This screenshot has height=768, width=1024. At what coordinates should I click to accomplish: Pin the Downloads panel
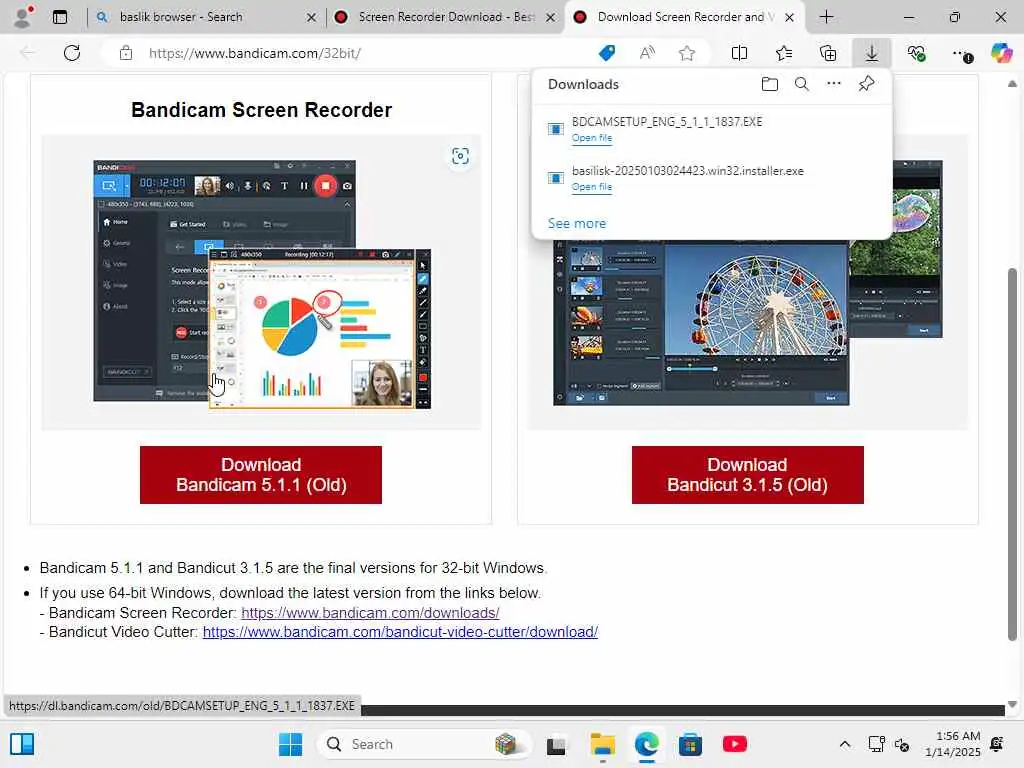pos(867,84)
